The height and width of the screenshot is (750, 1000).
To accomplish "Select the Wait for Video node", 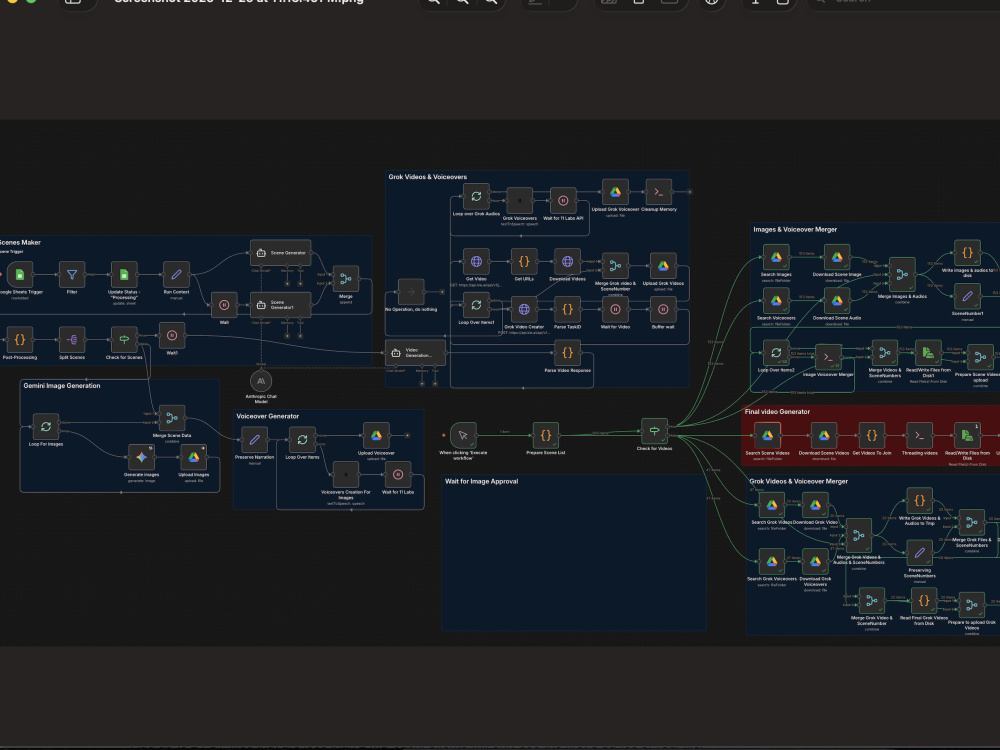I will pyautogui.click(x=615, y=309).
